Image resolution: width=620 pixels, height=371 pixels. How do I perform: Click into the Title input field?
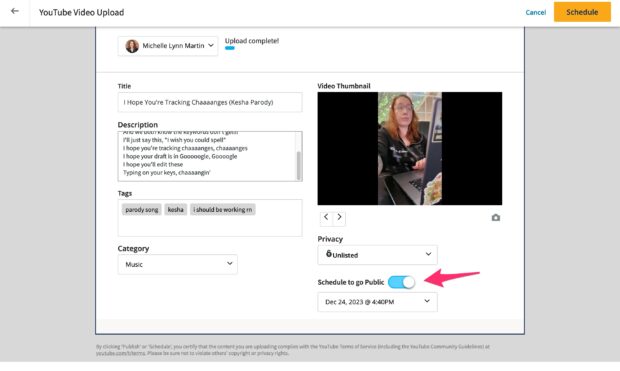pos(210,102)
